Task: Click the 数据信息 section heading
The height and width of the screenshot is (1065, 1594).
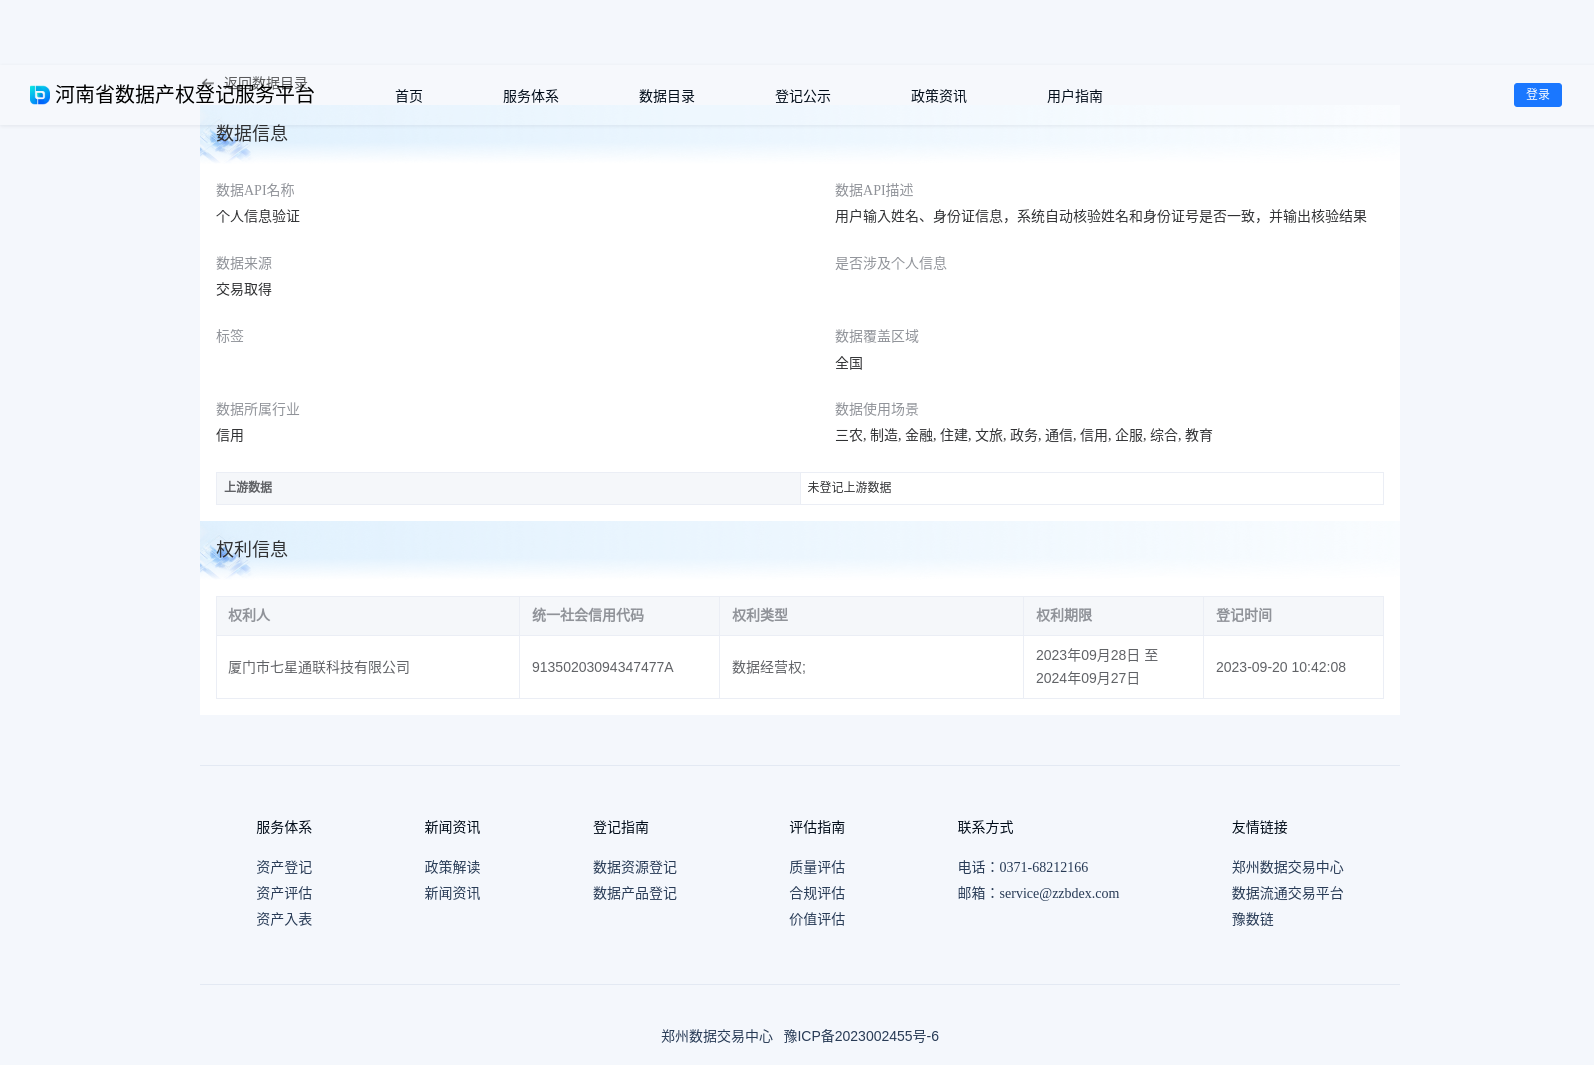Action: [252, 133]
